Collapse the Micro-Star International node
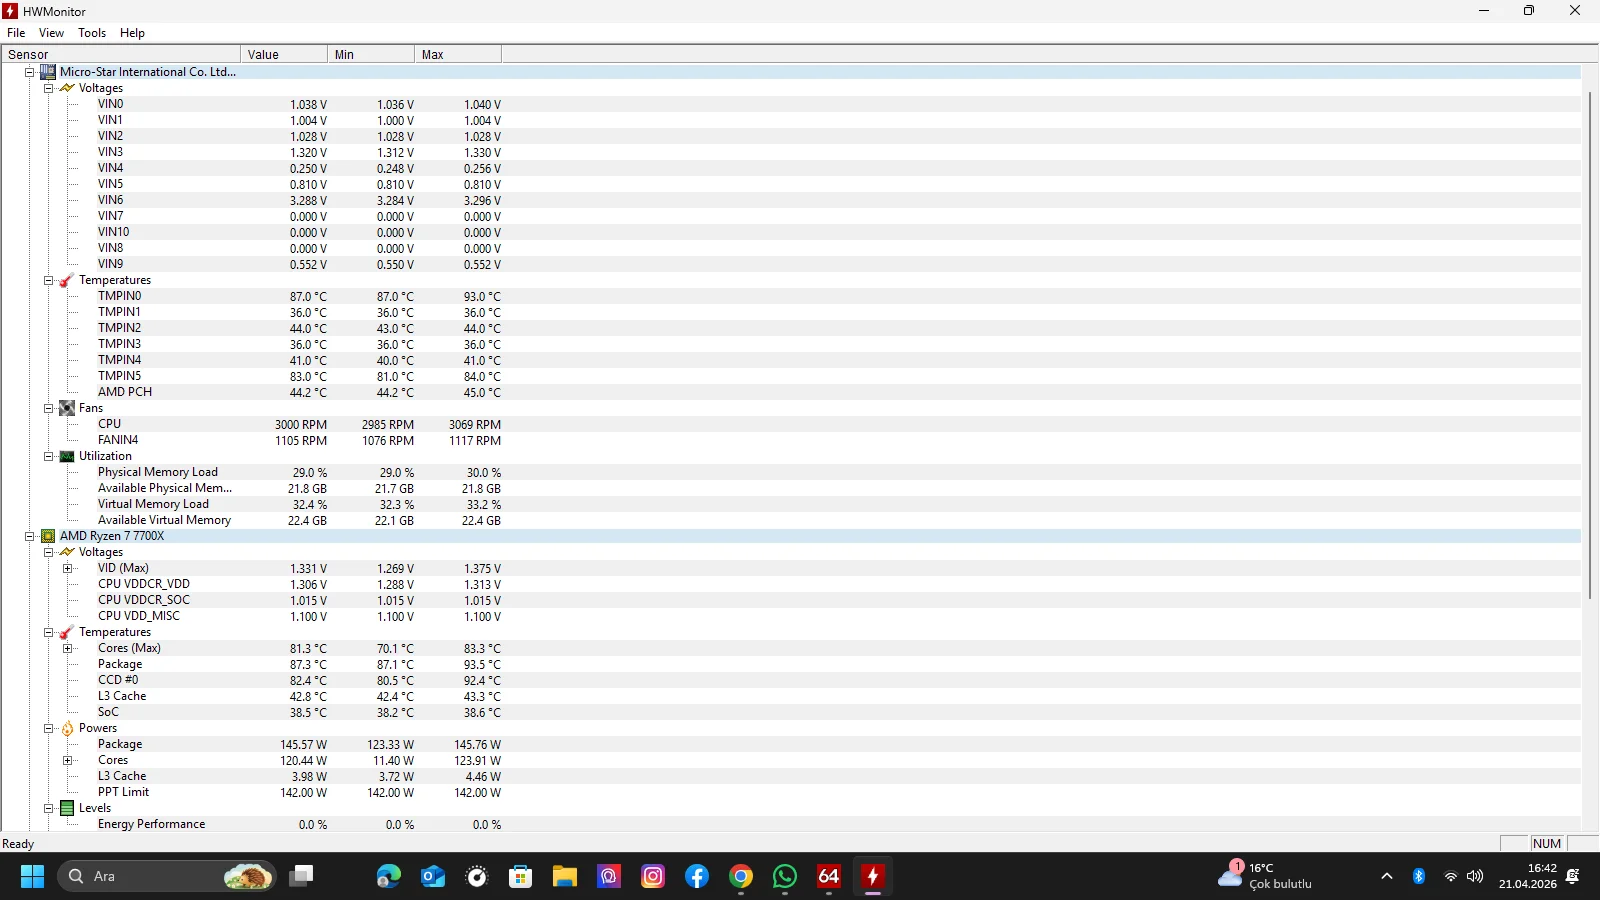Screen dimensions: 1600x900 tap(30, 72)
